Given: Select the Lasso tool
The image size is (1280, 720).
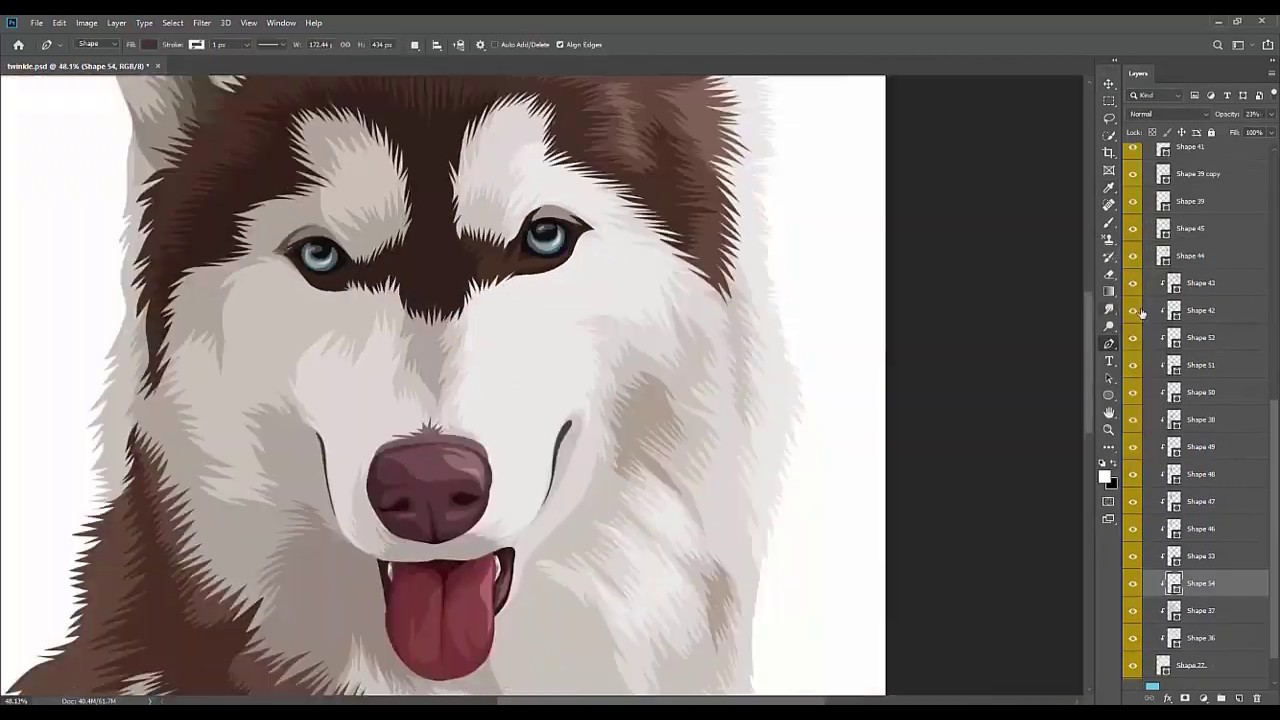Looking at the screenshot, I should tap(1109, 118).
